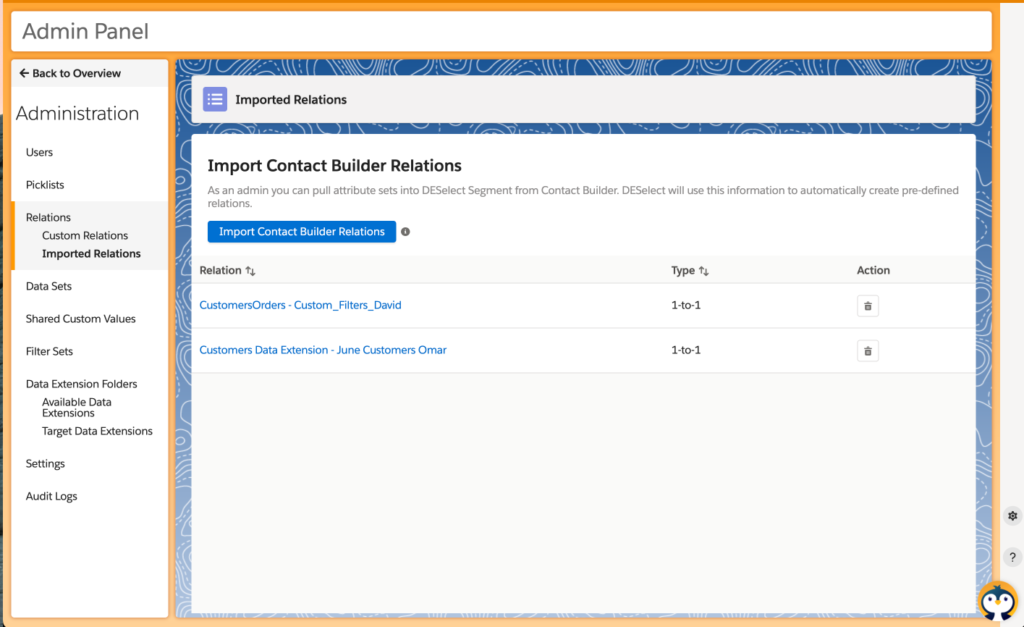The width and height of the screenshot is (1024, 627).
Task: Sort the table by Type column
Action: (704, 271)
